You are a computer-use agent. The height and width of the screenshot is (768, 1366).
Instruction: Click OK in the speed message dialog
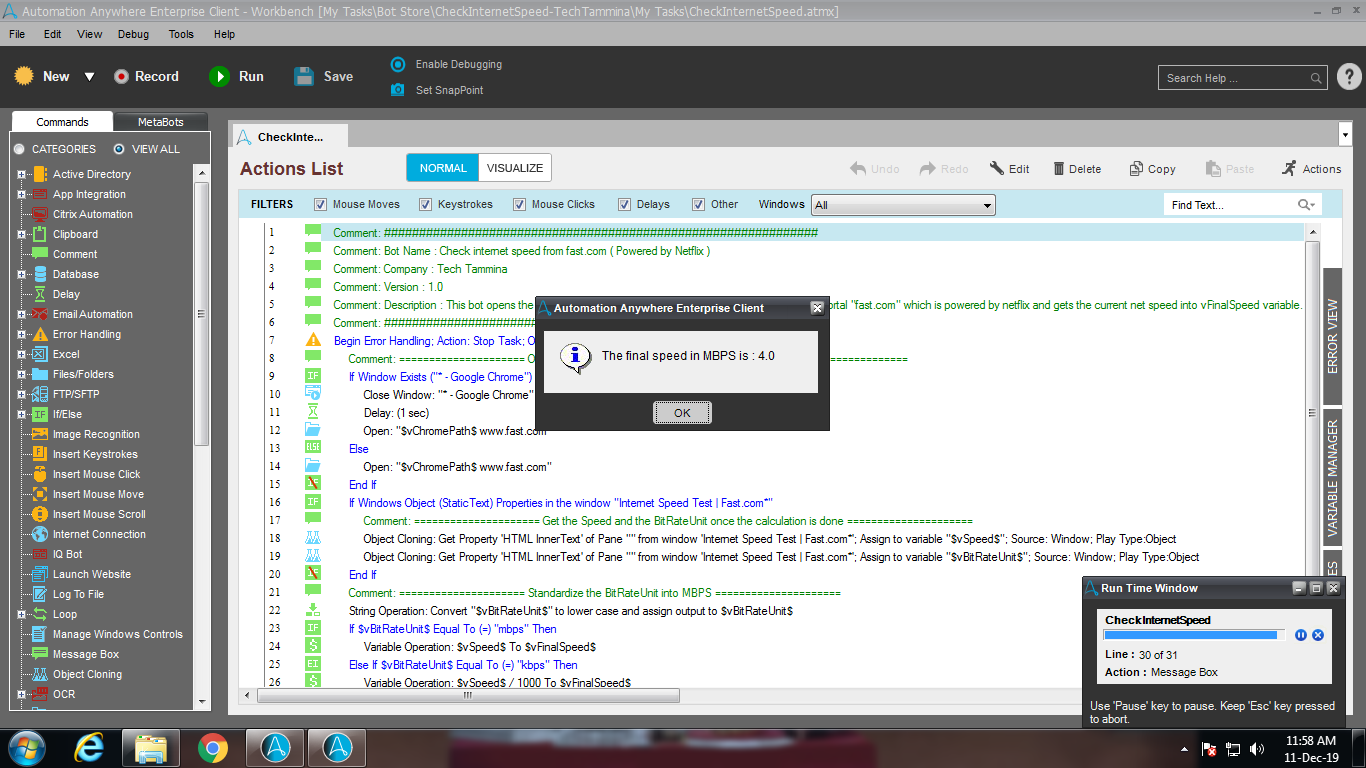coord(682,413)
